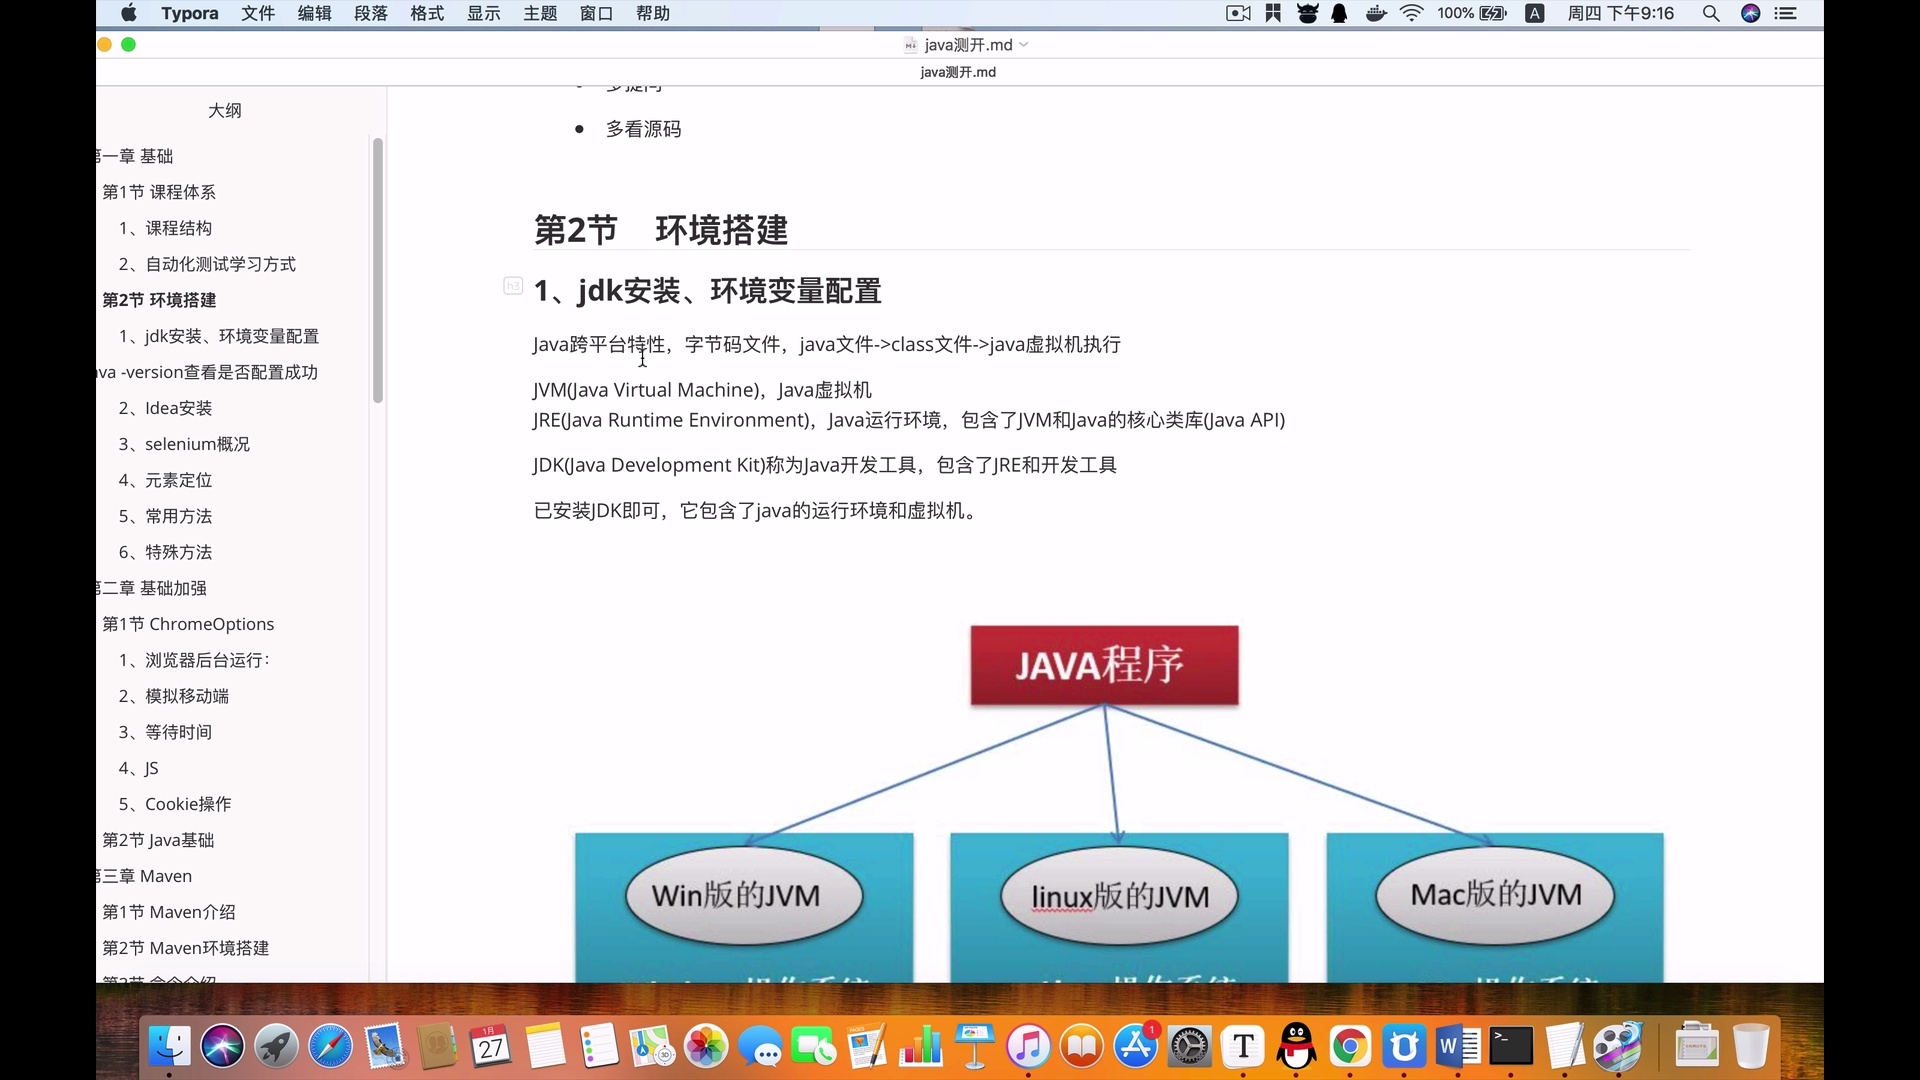Launch Google Chrome from the Dock
1920x1080 pixels.
point(1350,1046)
